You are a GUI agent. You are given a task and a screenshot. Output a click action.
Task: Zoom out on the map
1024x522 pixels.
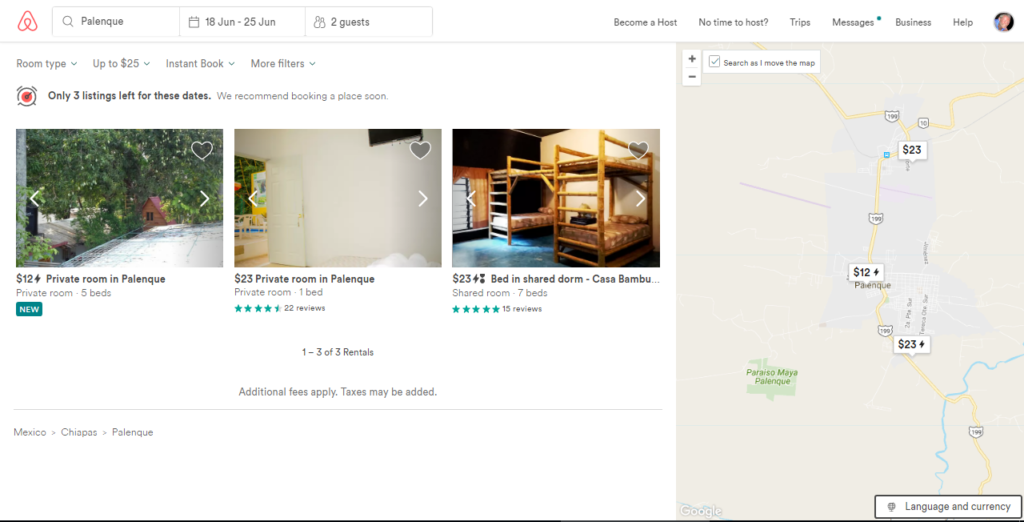pyautogui.click(x=692, y=76)
